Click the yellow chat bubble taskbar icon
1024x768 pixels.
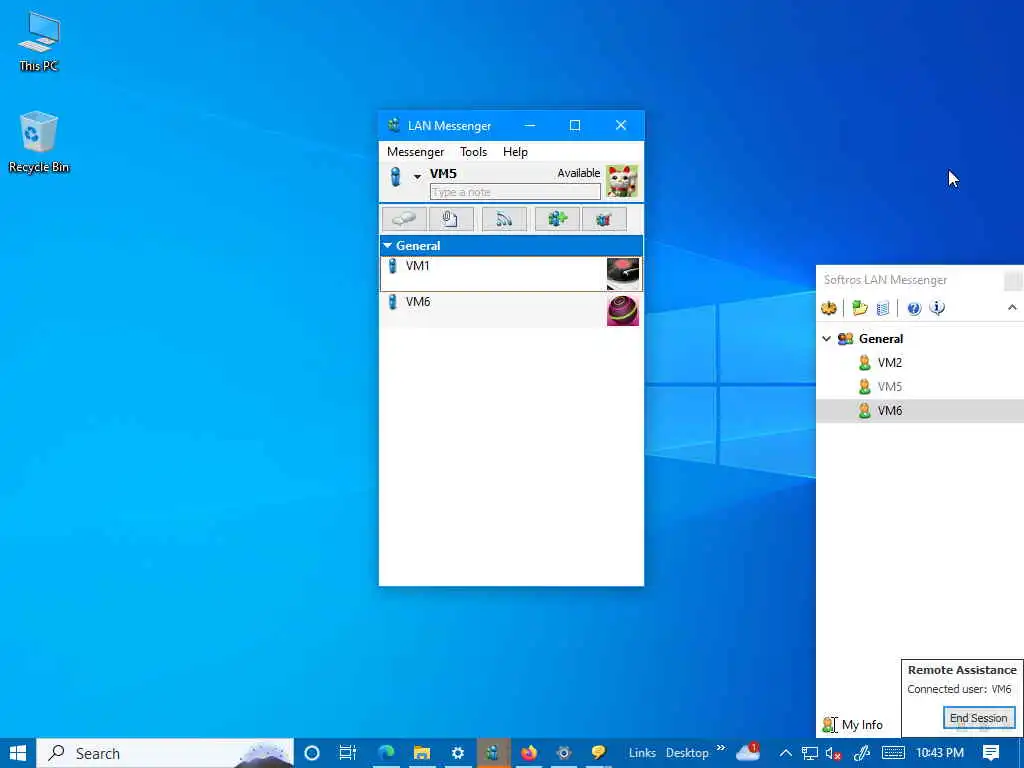[598, 753]
